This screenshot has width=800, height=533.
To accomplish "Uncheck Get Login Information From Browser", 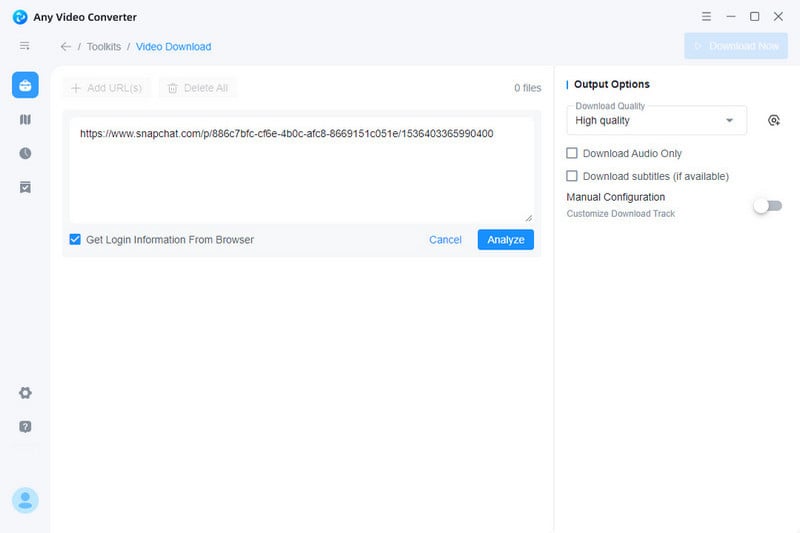I will 75,239.
